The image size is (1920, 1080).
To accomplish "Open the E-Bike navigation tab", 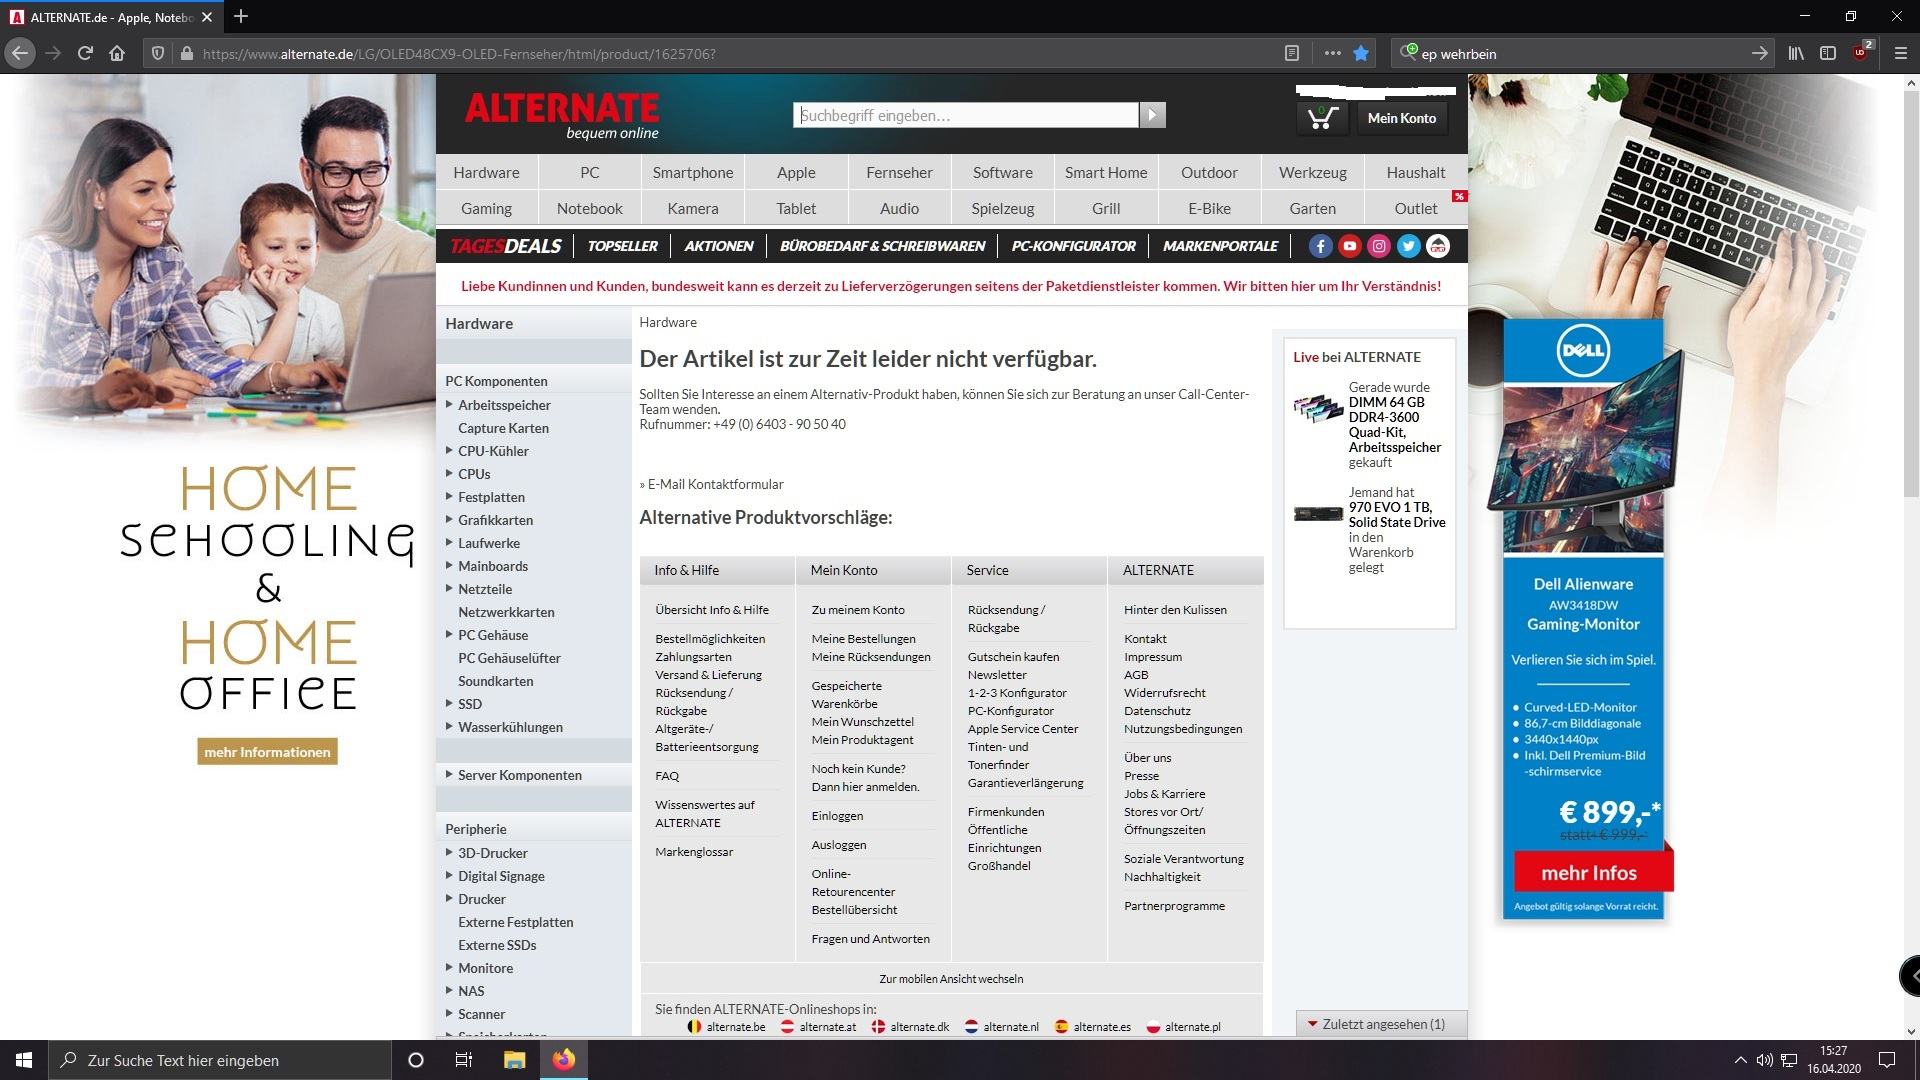I will point(1209,208).
